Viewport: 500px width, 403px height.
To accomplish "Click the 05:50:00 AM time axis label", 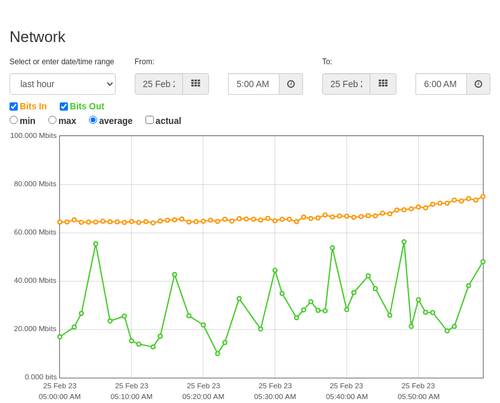I will point(418,397).
